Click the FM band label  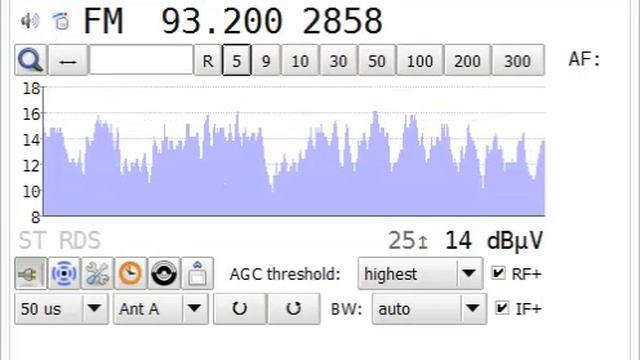point(103,21)
